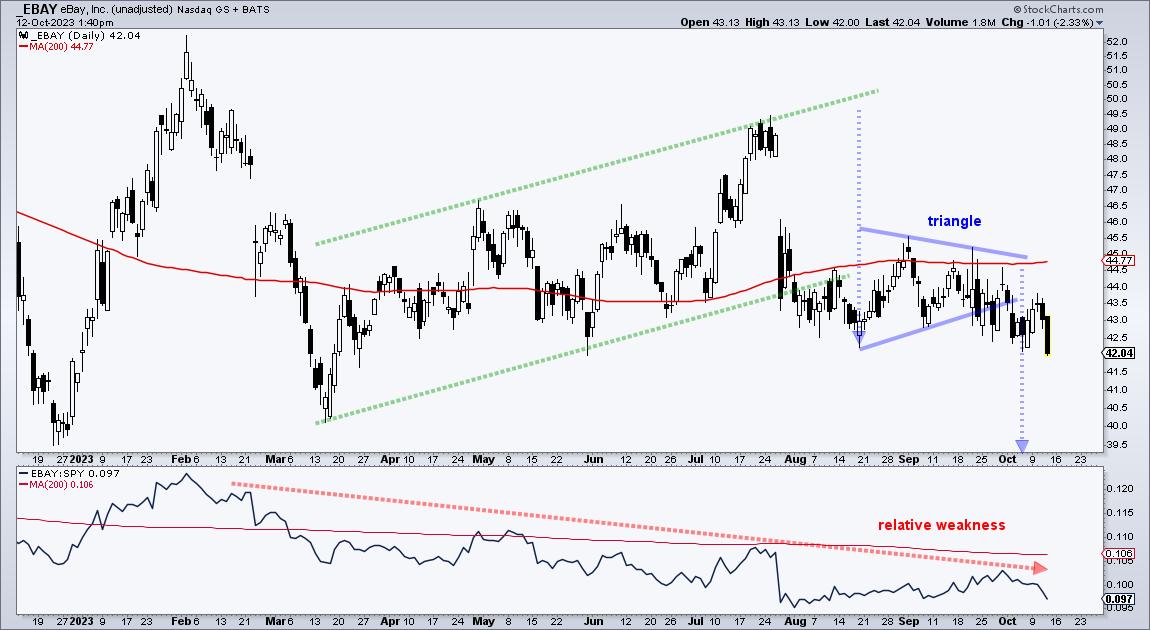
Task: Click the Feb label on the date axis
Action: point(186,460)
